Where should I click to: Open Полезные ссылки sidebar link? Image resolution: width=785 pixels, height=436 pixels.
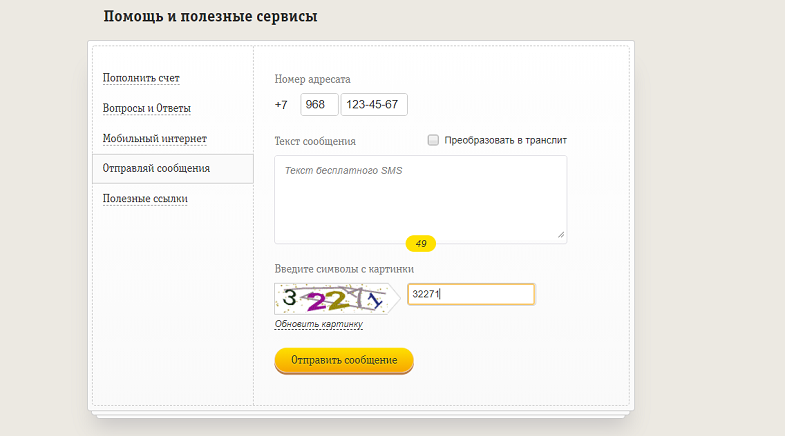click(x=145, y=199)
